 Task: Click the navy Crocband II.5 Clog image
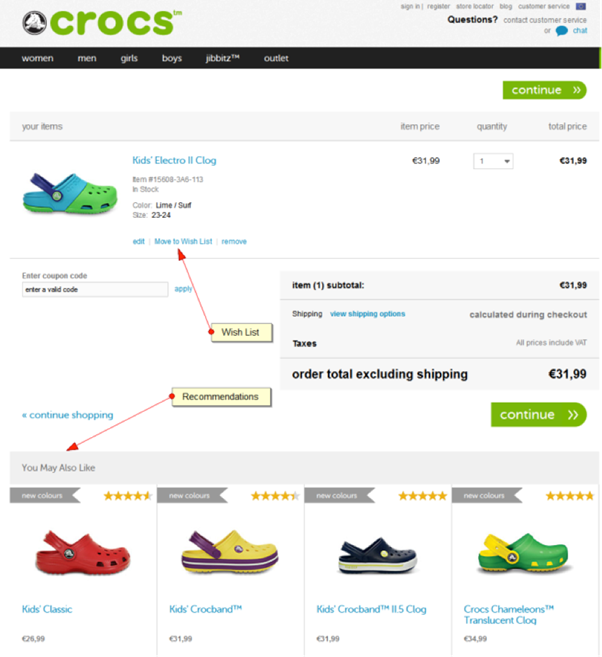tap(378, 555)
